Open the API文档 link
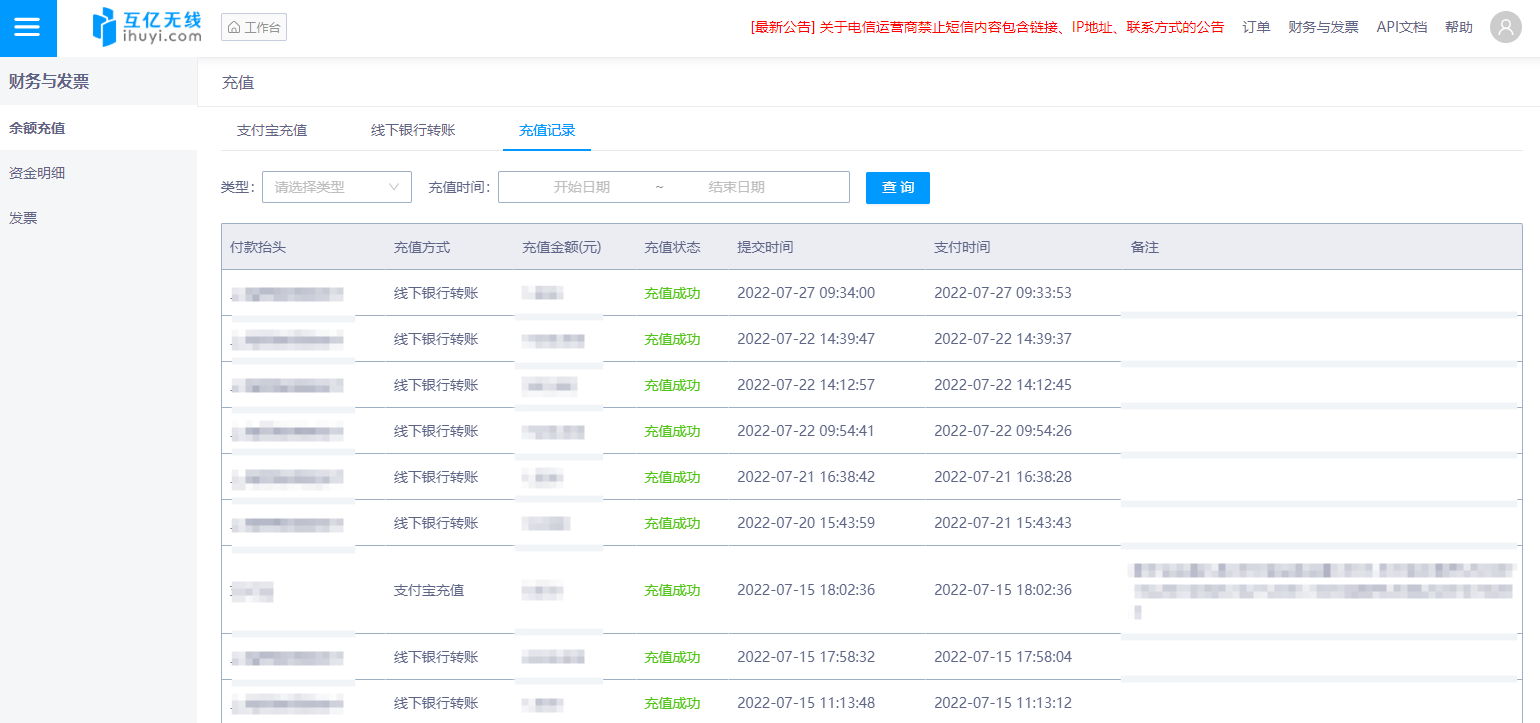 coord(1401,27)
